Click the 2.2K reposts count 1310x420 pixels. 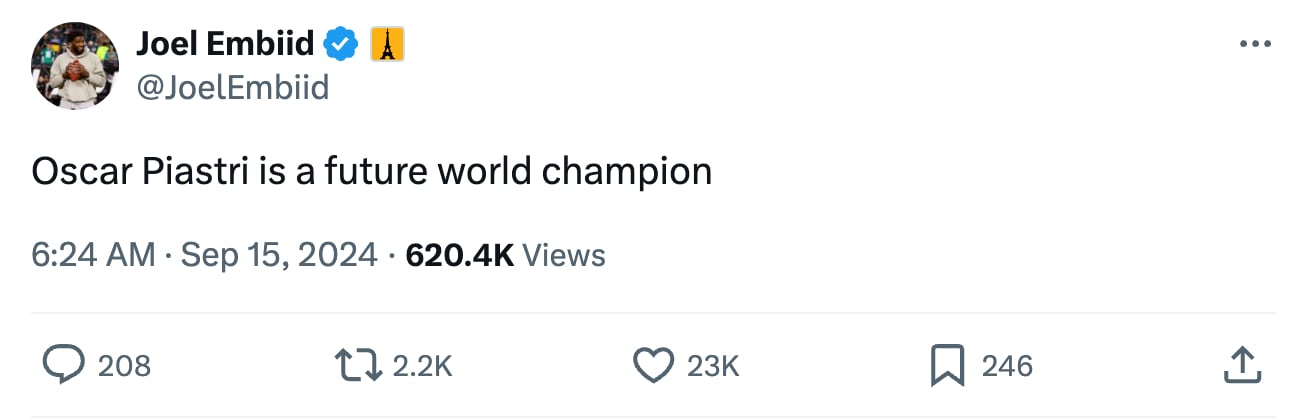point(422,366)
